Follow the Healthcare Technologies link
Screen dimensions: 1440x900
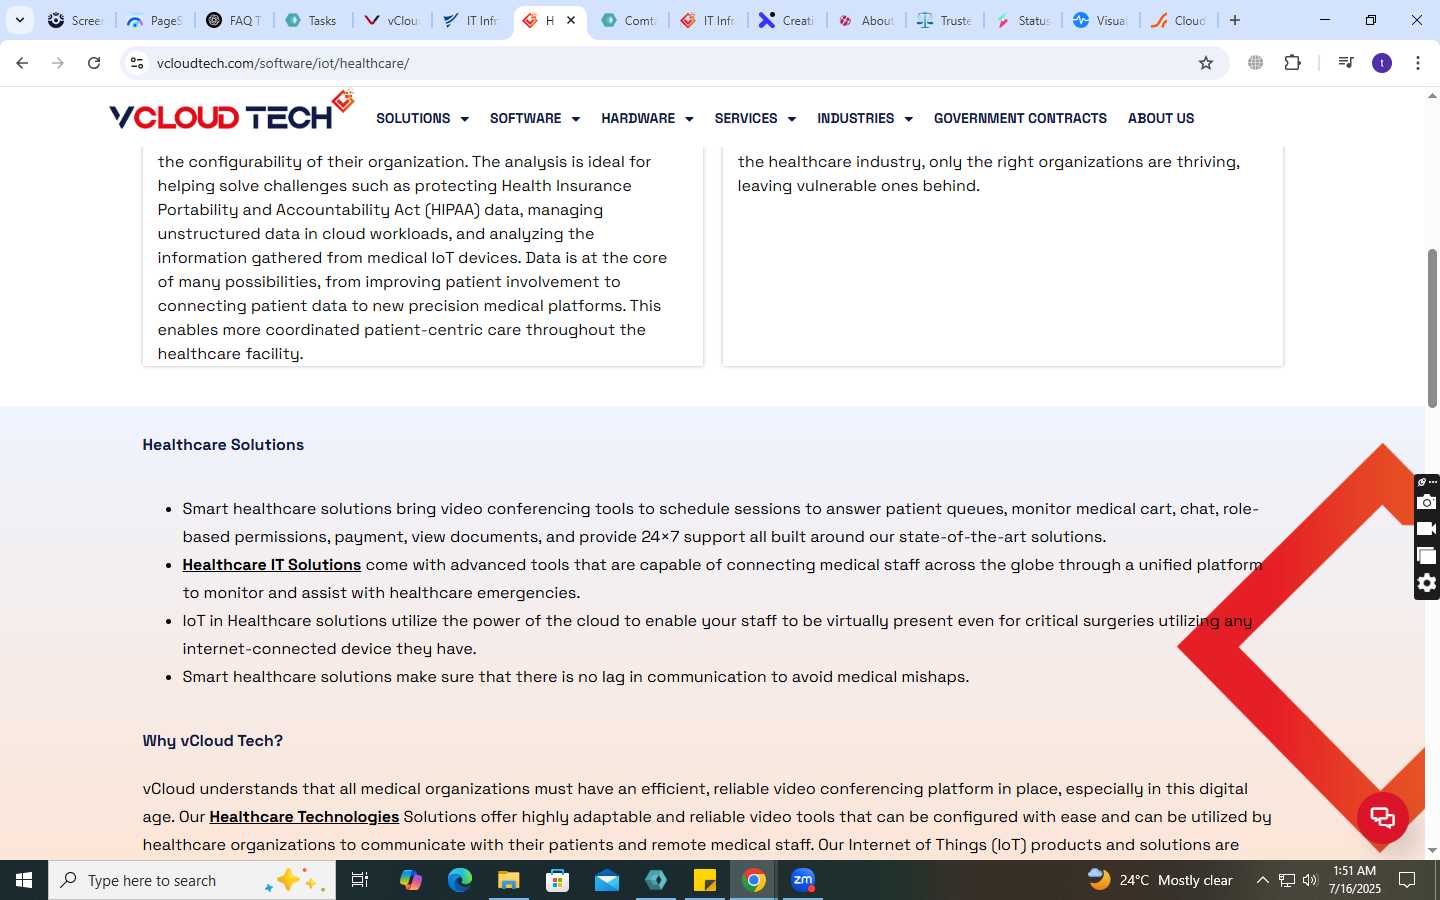[x=304, y=817]
